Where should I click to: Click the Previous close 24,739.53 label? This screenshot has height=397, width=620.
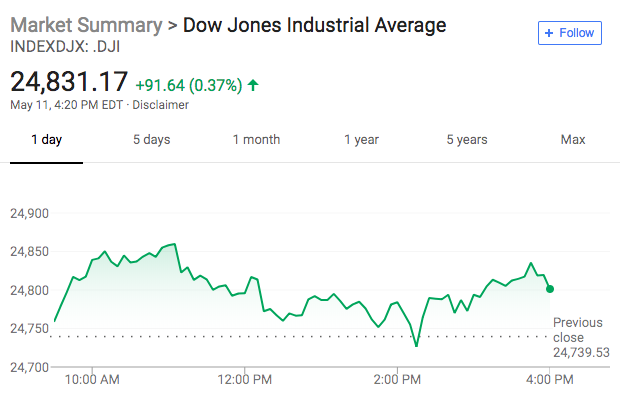(581, 337)
